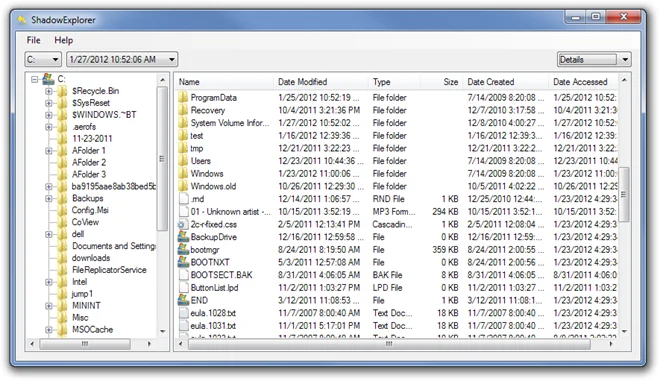This screenshot has width=660, height=381.
Task: Expand the MININT tree node
Action: [49, 306]
